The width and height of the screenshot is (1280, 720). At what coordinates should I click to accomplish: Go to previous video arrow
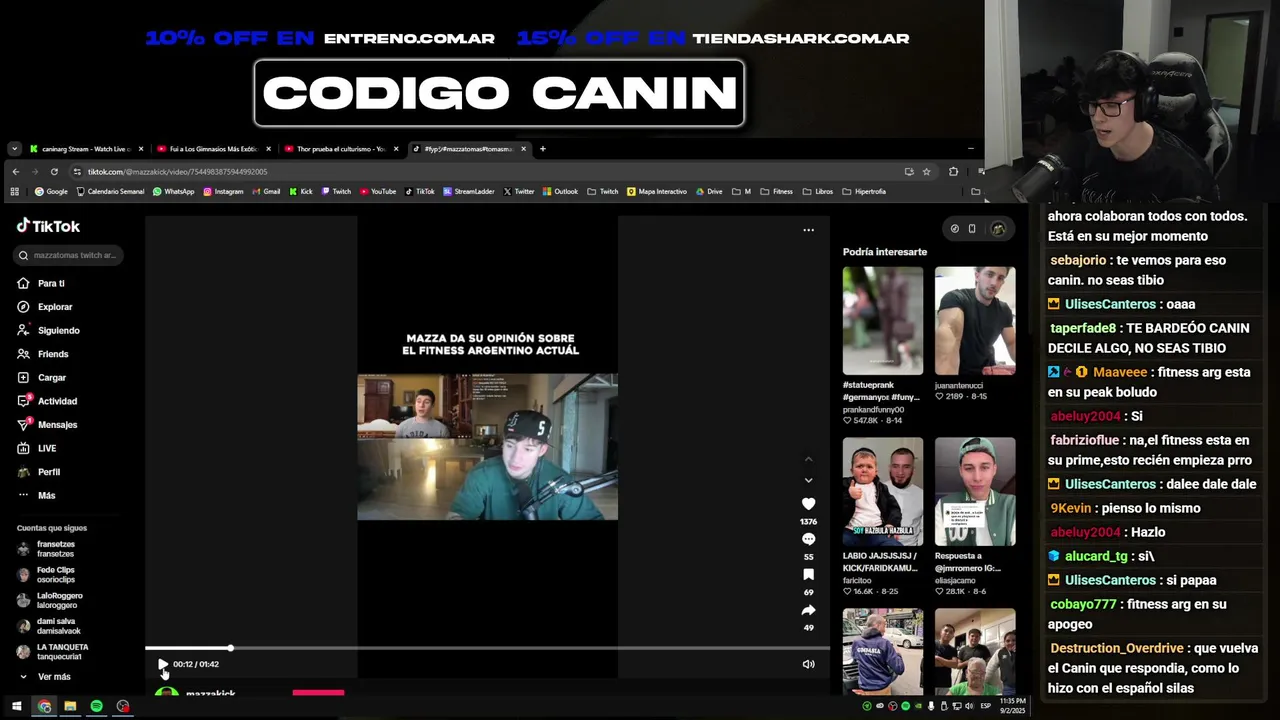tap(808, 459)
